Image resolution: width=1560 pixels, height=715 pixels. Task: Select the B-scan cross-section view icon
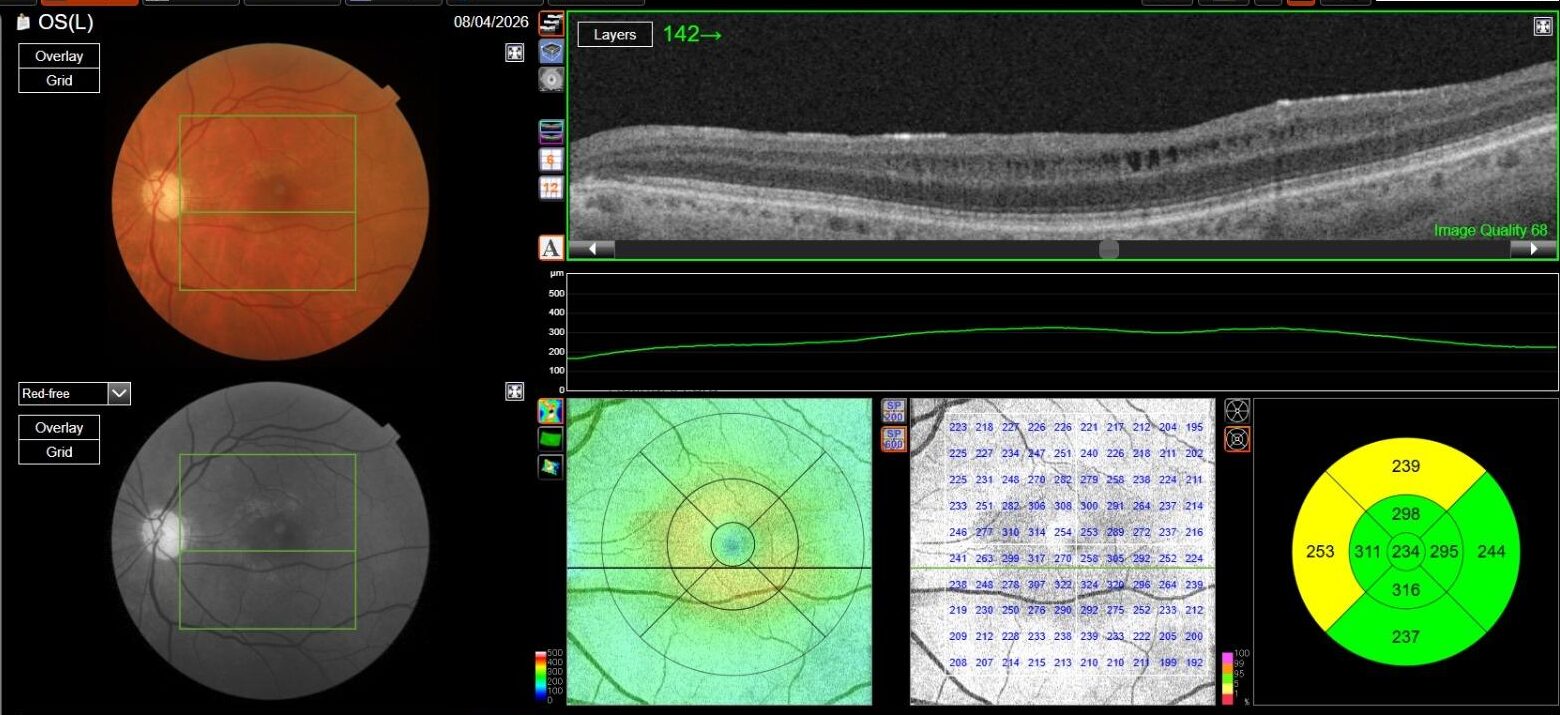551,24
